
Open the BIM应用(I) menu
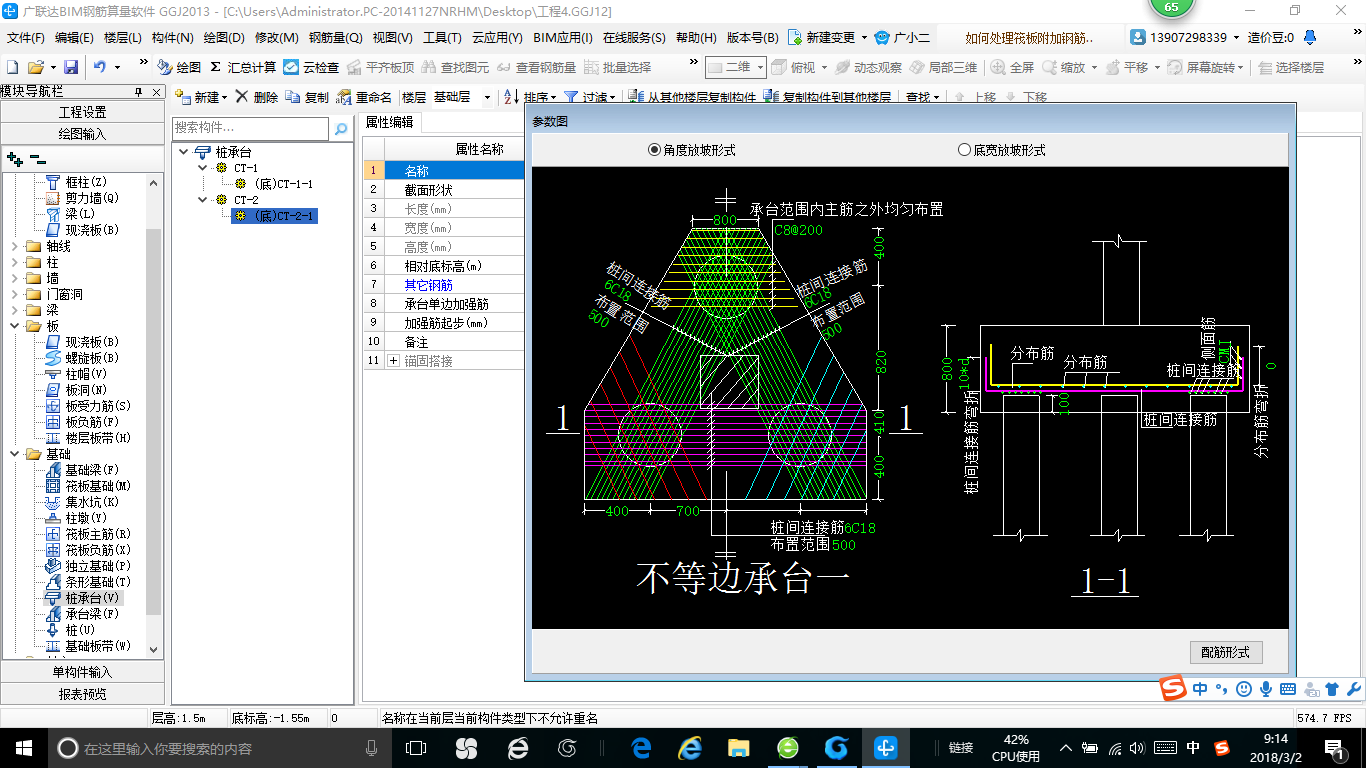point(563,38)
